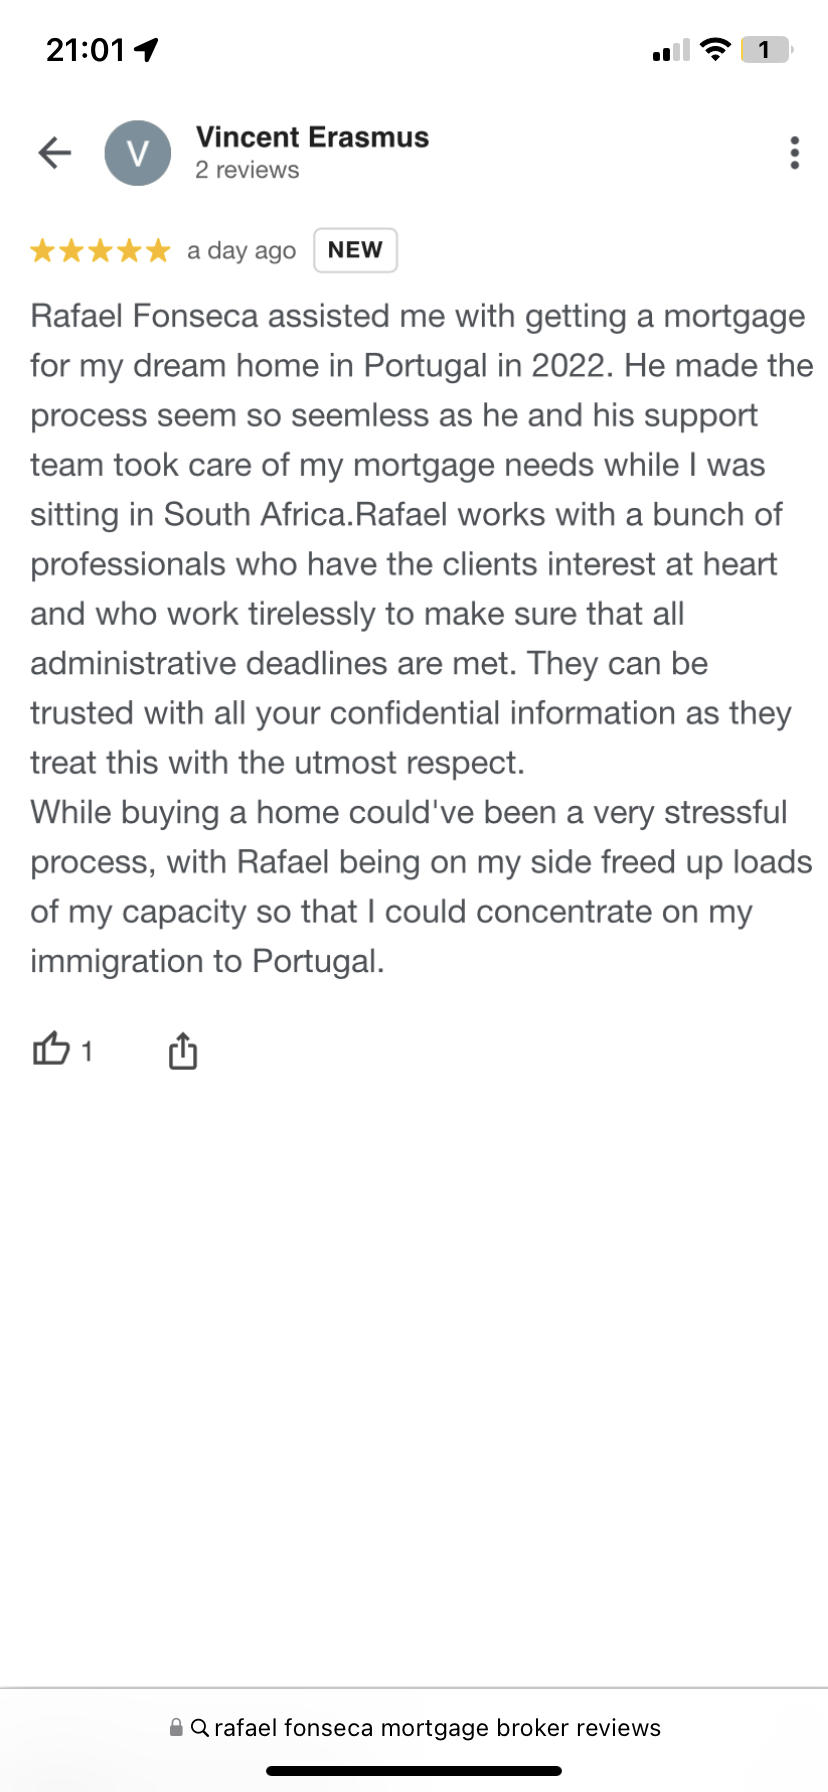This screenshot has width=828, height=1792.
Task: Share this review via share icon
Action: coord(182,1050)
